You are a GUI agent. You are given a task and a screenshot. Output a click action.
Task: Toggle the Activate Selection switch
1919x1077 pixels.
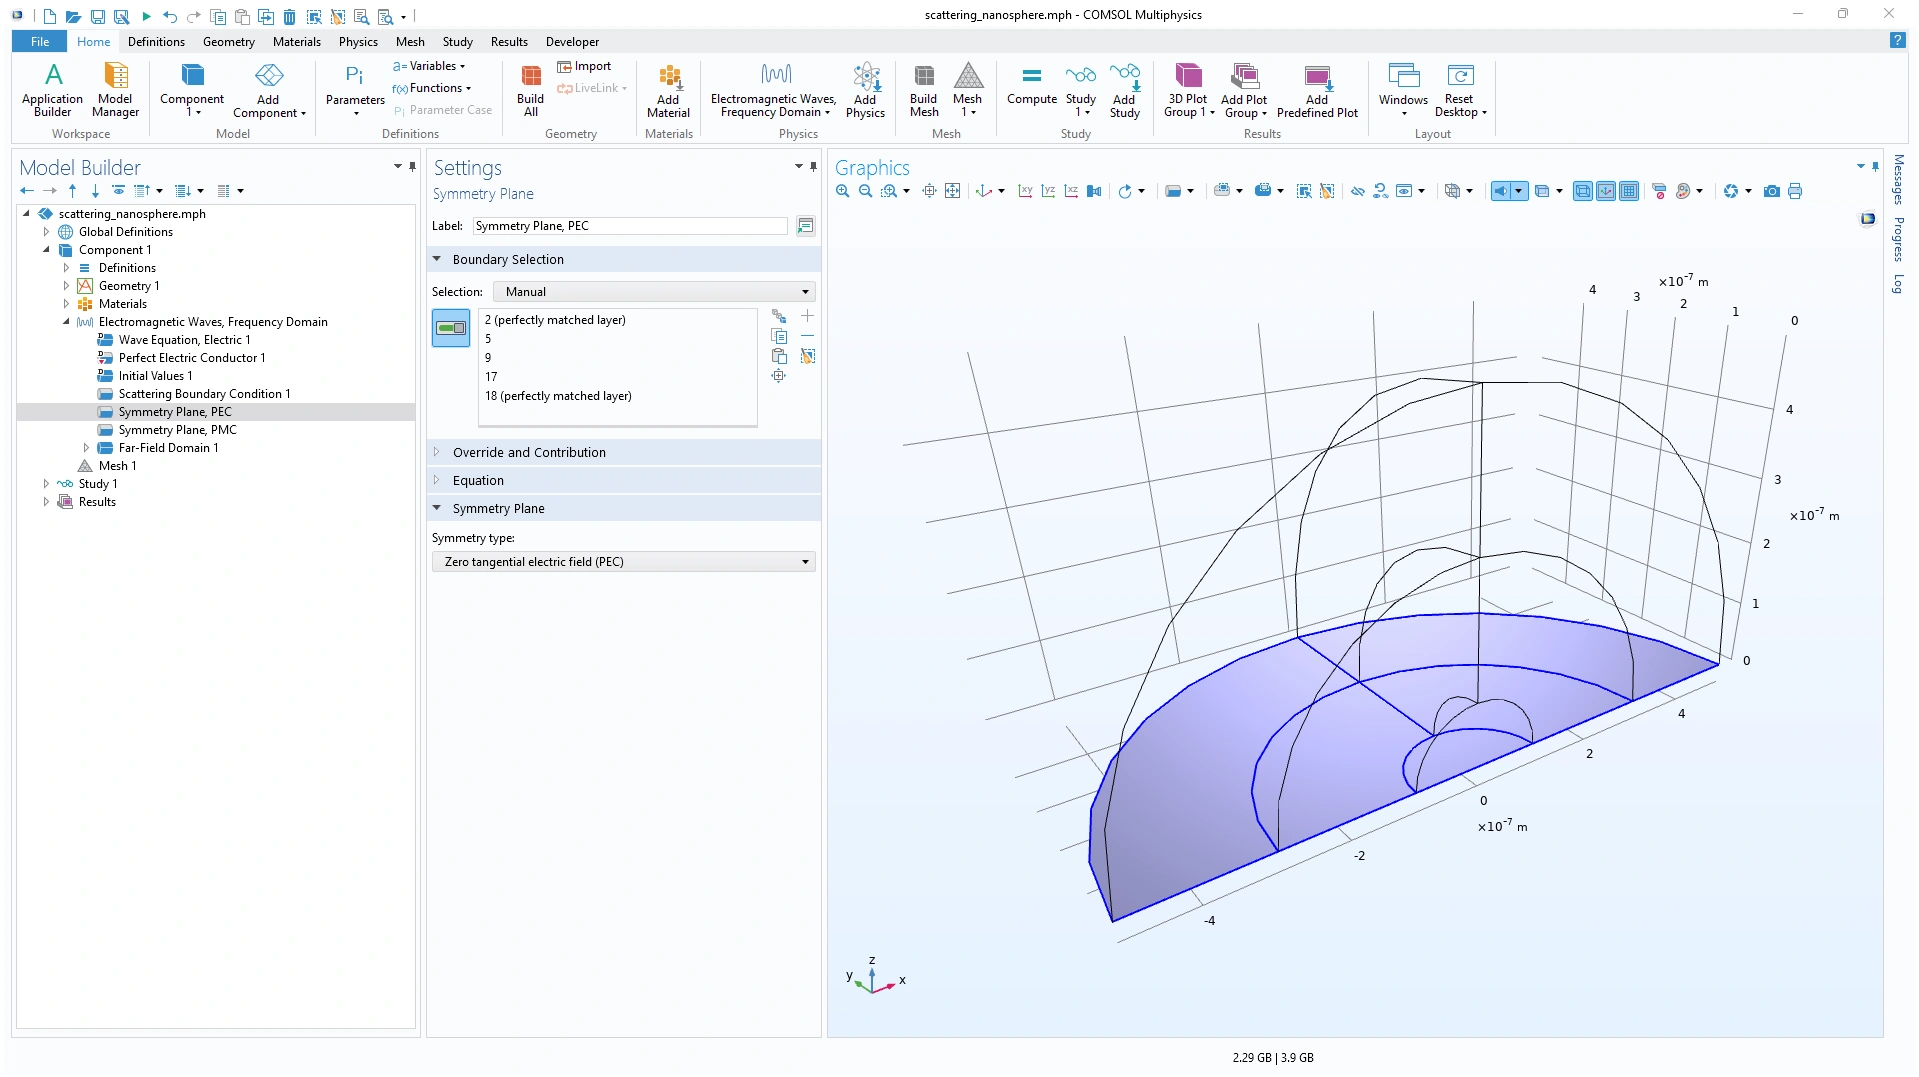click(x=451, y=328)
